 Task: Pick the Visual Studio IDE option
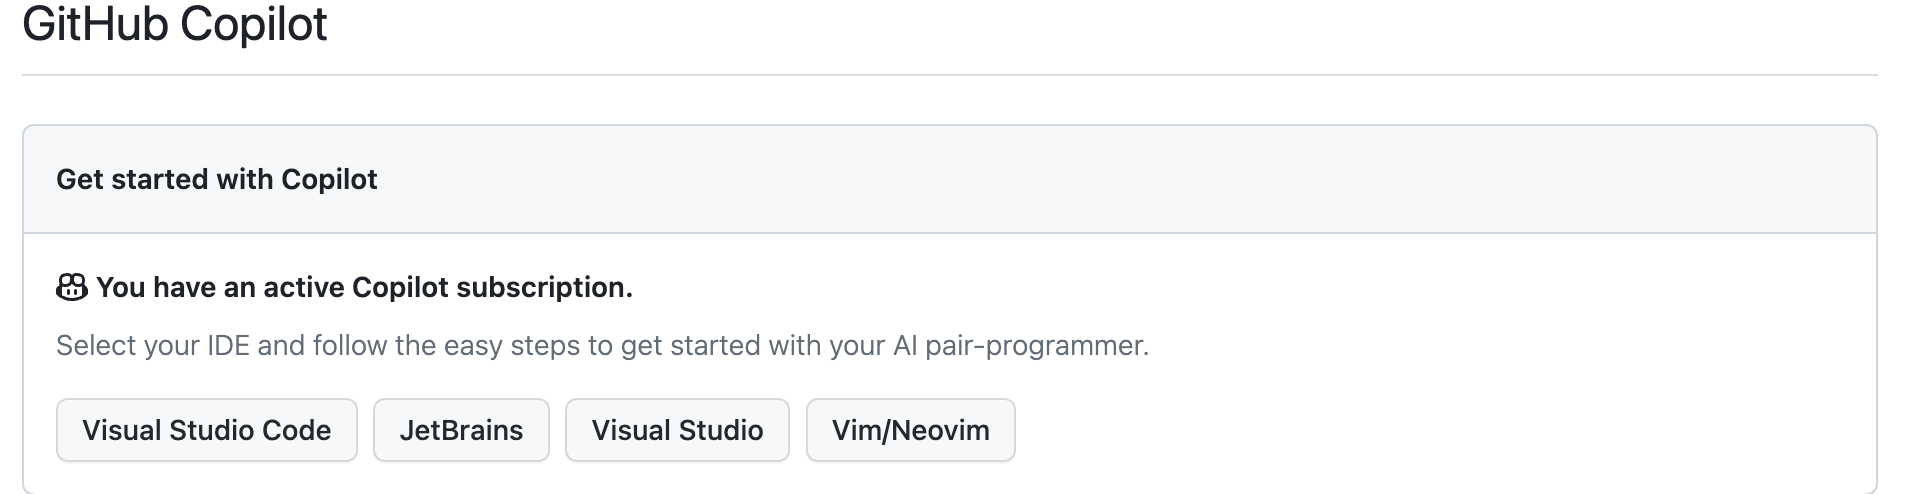[677, 430]
